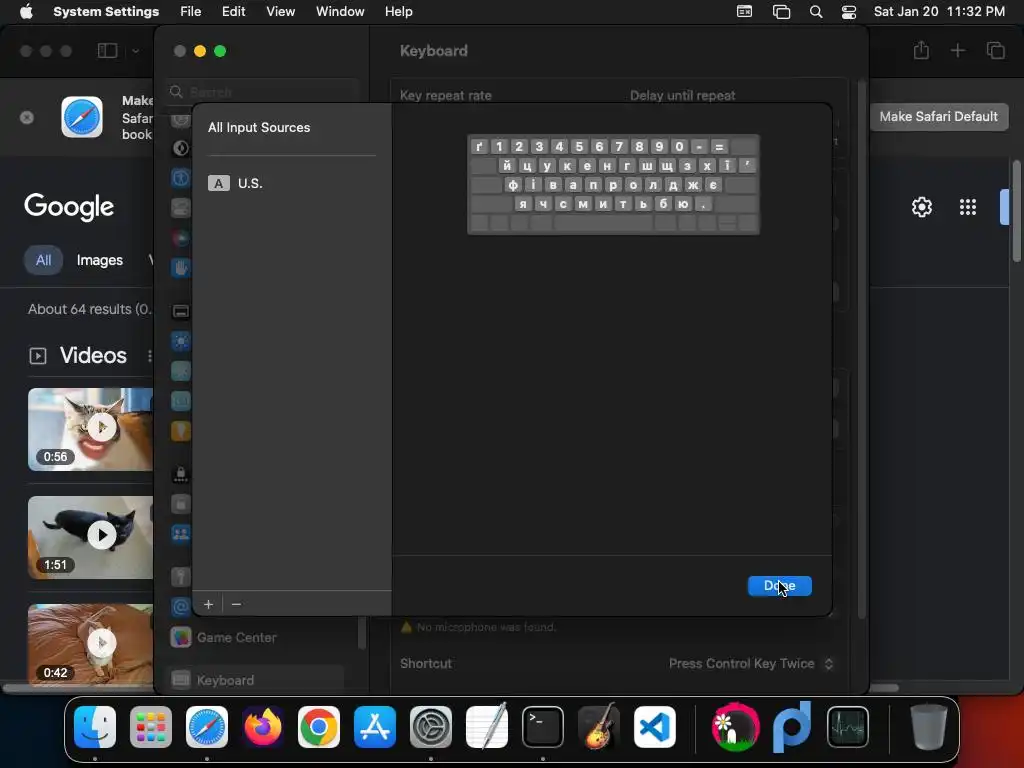Open Activity Monitor from the Dock
1024x768 pixels.
pyautogui.click(x=848, y=727)
